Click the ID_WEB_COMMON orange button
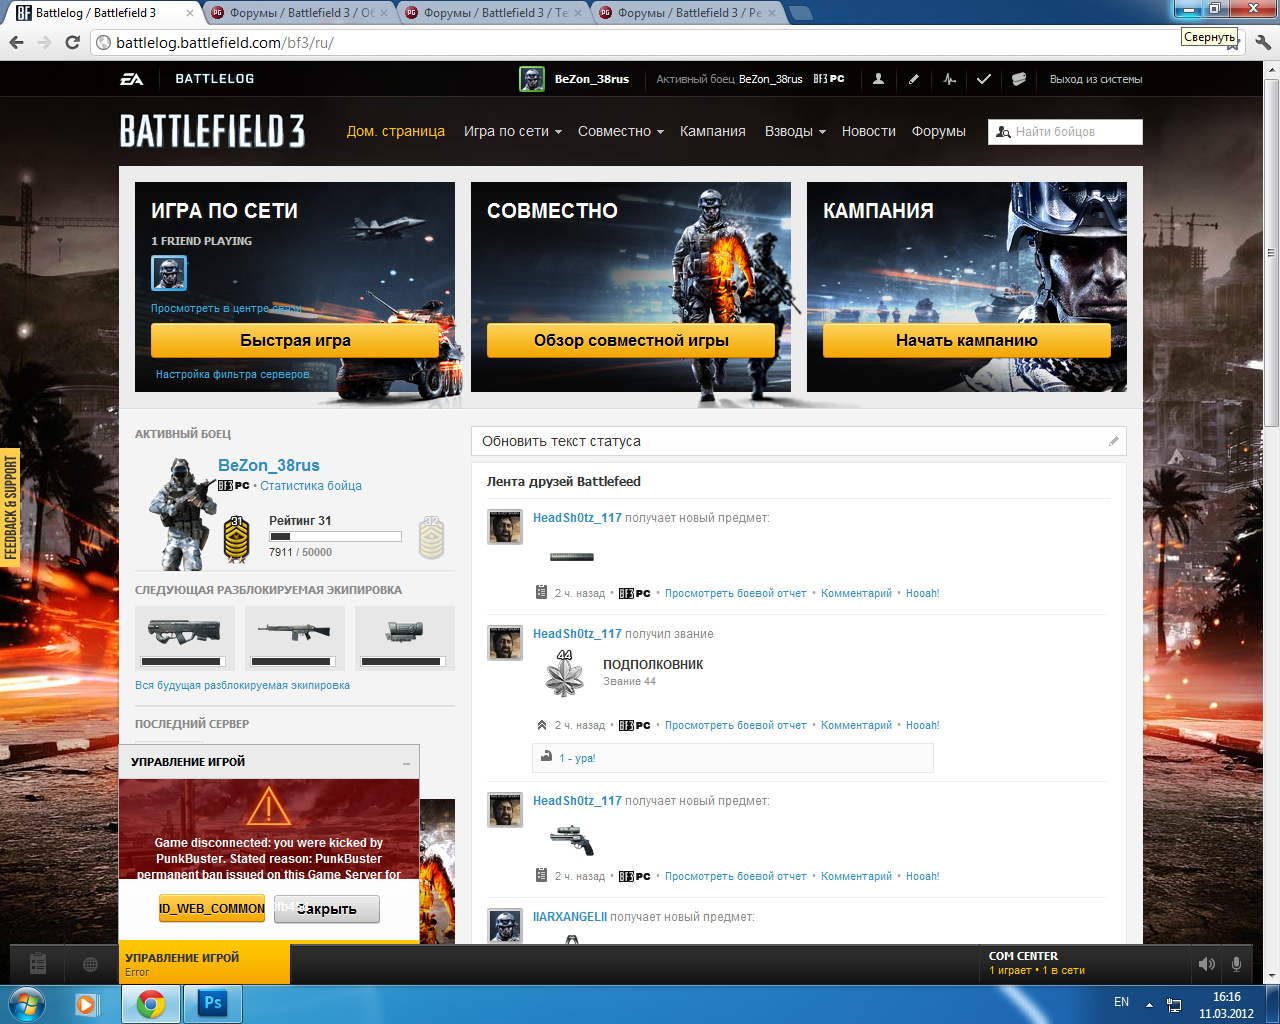The image size is (1280, 1024). coord(212,909)
